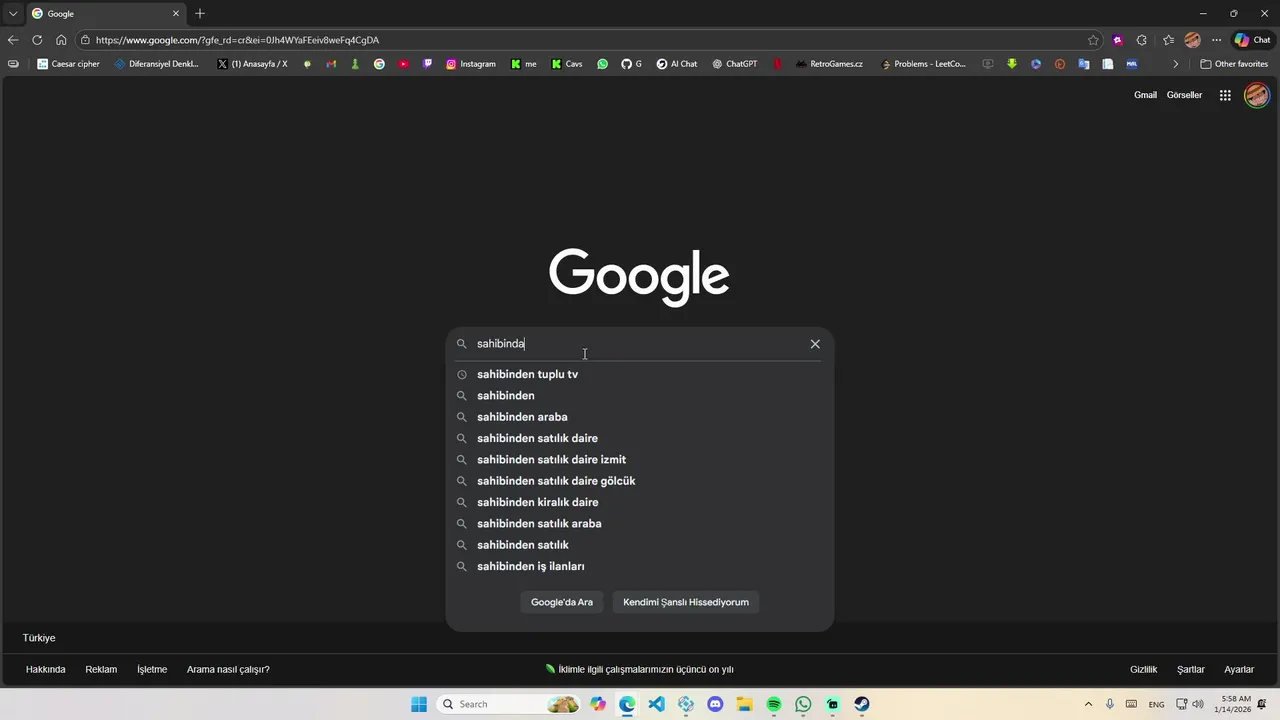Open Discord from the taskbar
The image size is (1280, 720).
(x=715, y=704)
